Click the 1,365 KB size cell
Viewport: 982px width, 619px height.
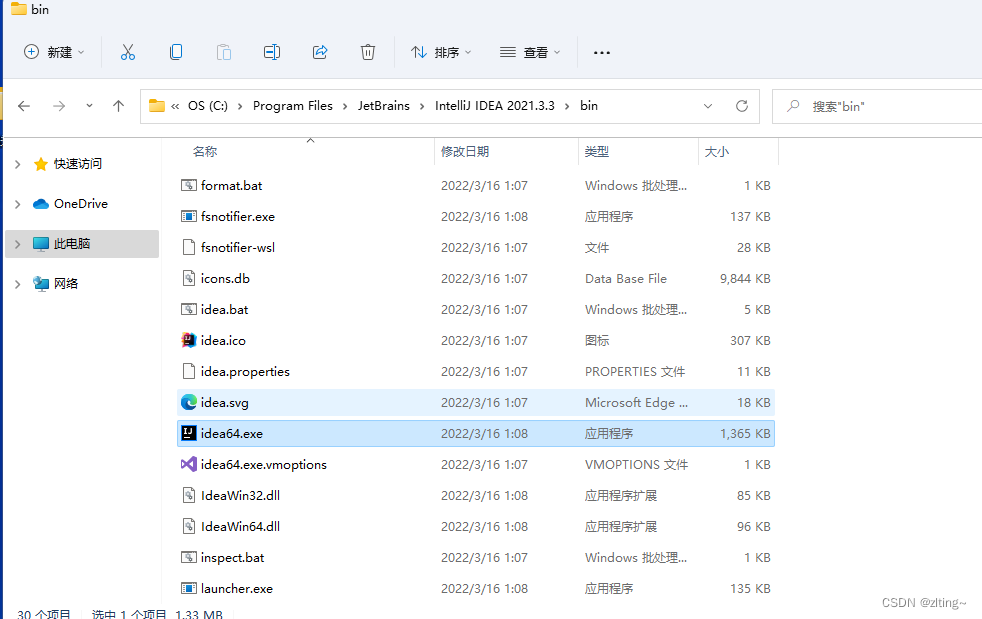coord(745,434)
